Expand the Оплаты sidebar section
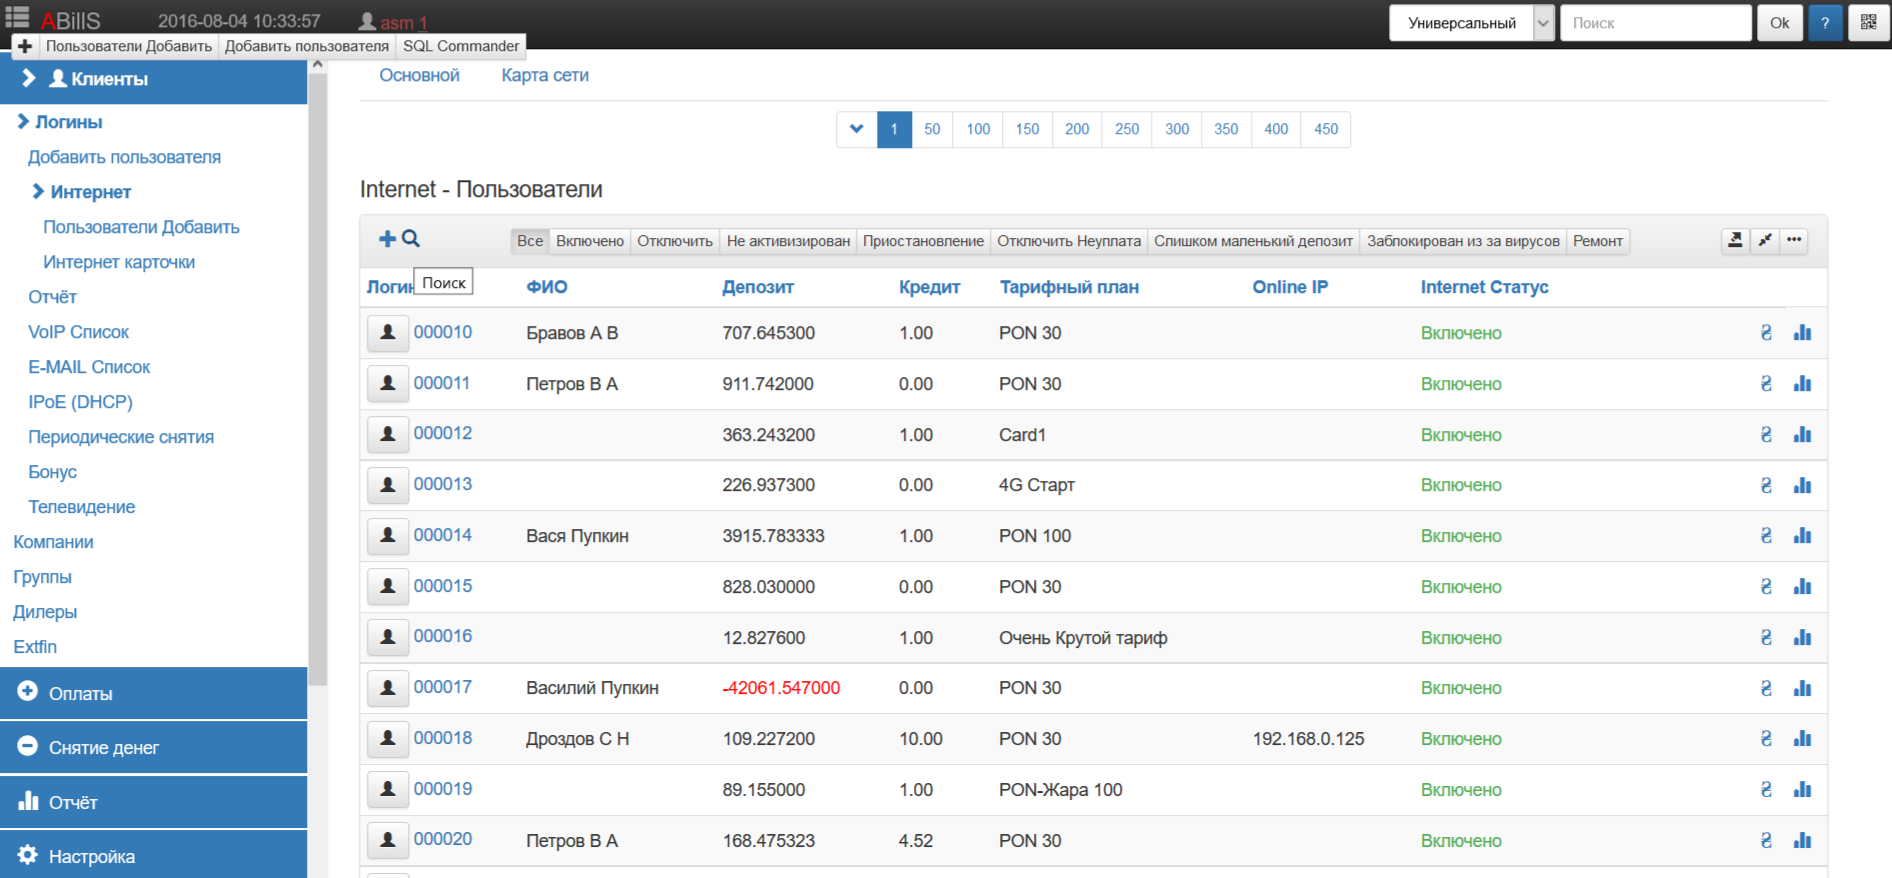1892x878 pixels. [154, 693]
